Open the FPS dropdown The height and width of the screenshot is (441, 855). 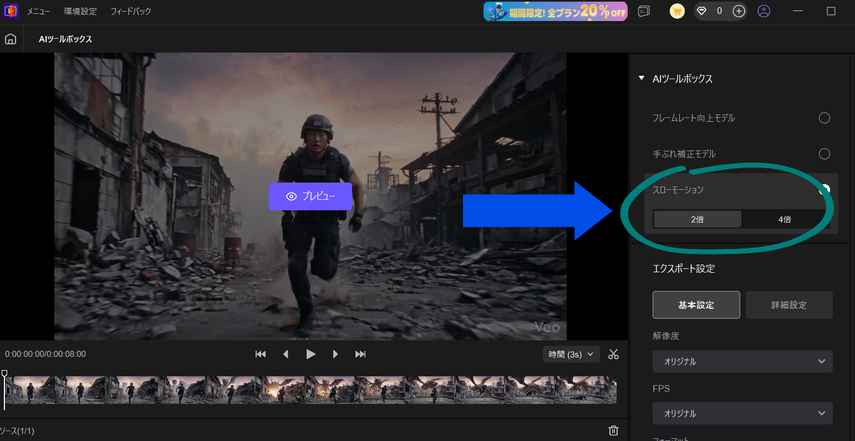pos(742,414)
